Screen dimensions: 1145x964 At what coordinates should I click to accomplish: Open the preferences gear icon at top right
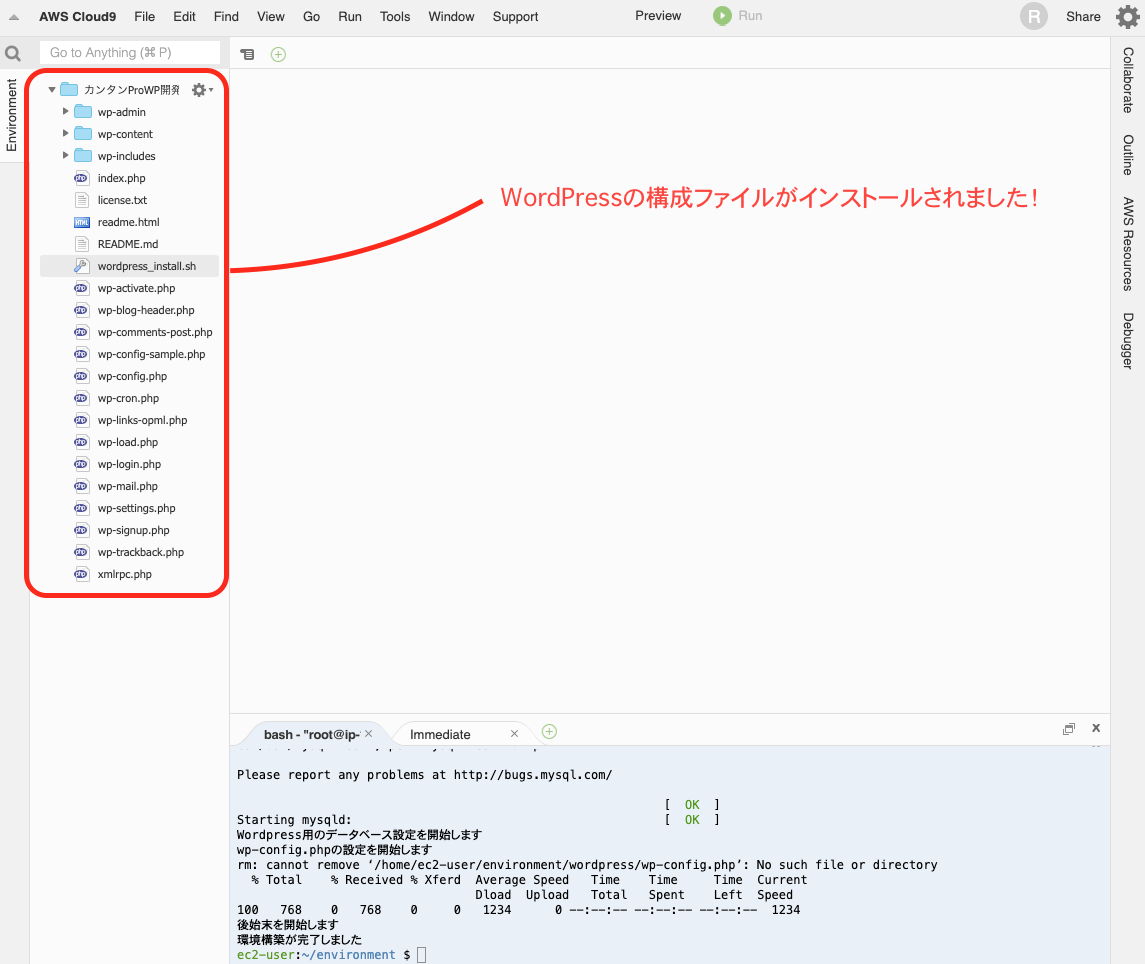(x=1127, y=16)
